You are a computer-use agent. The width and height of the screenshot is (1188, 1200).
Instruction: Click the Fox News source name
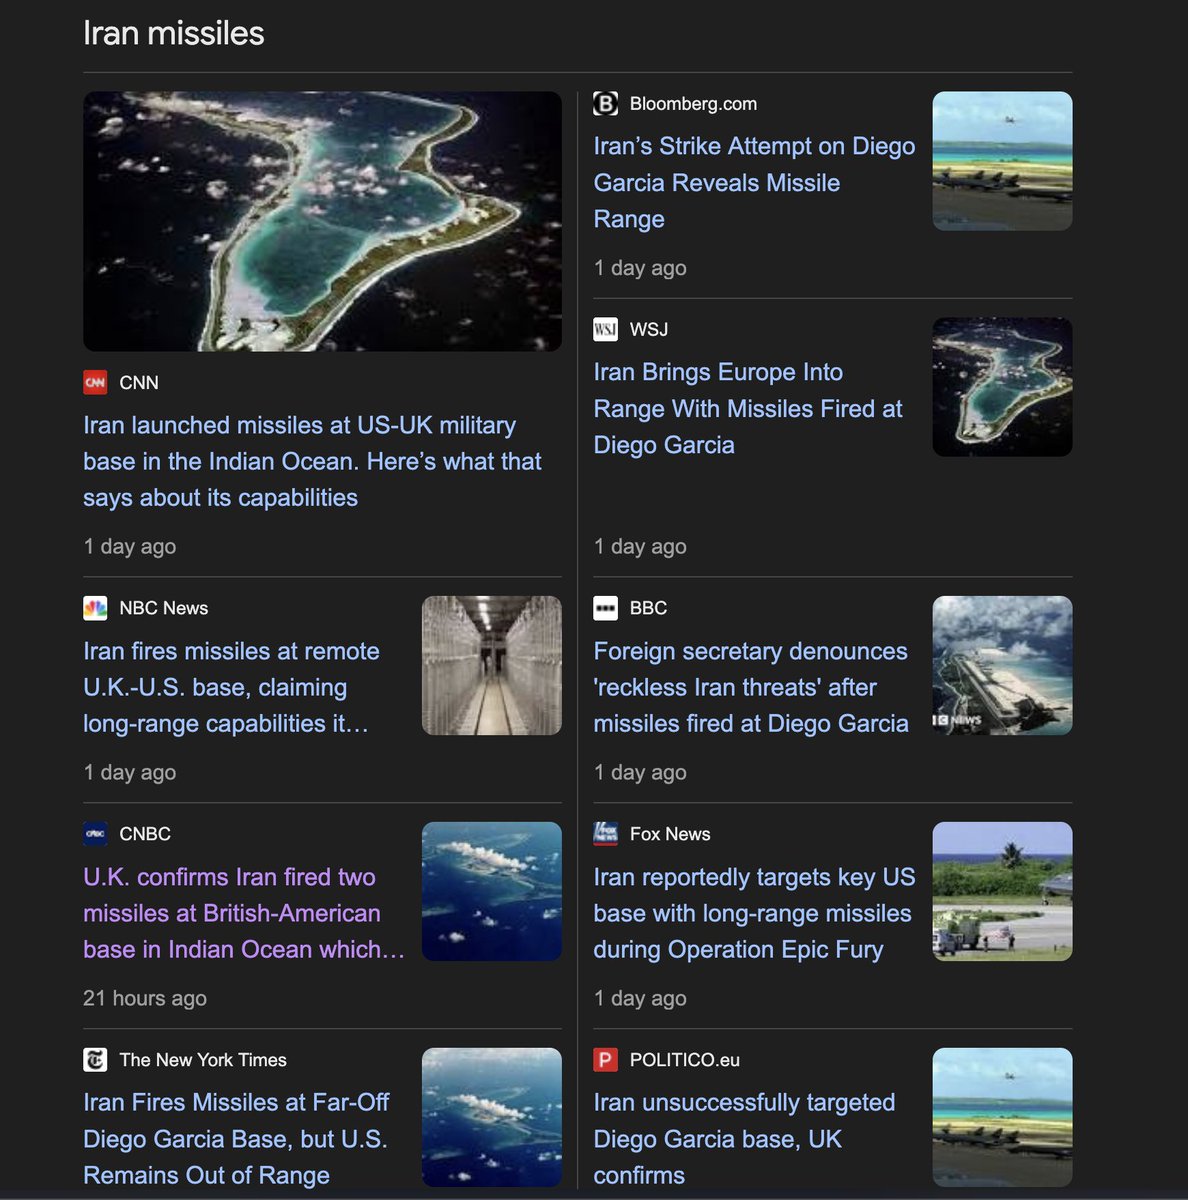coord(670,834)
